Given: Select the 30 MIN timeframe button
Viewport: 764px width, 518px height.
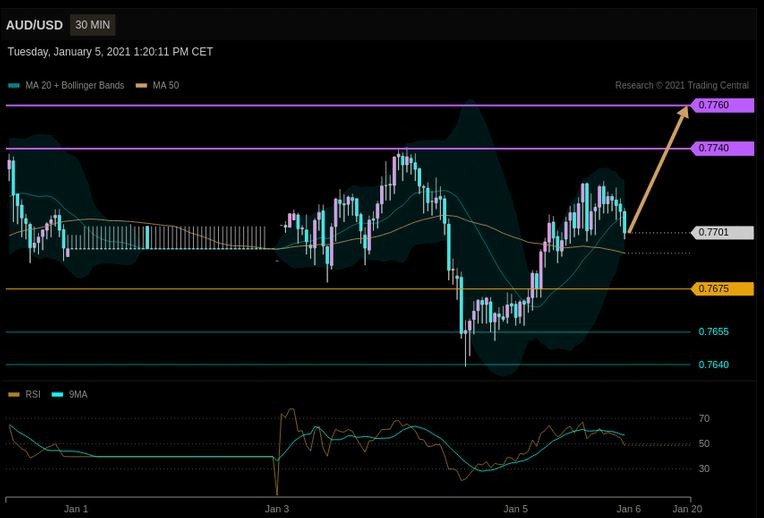Looking at the screenshot, I should point(93,25).
